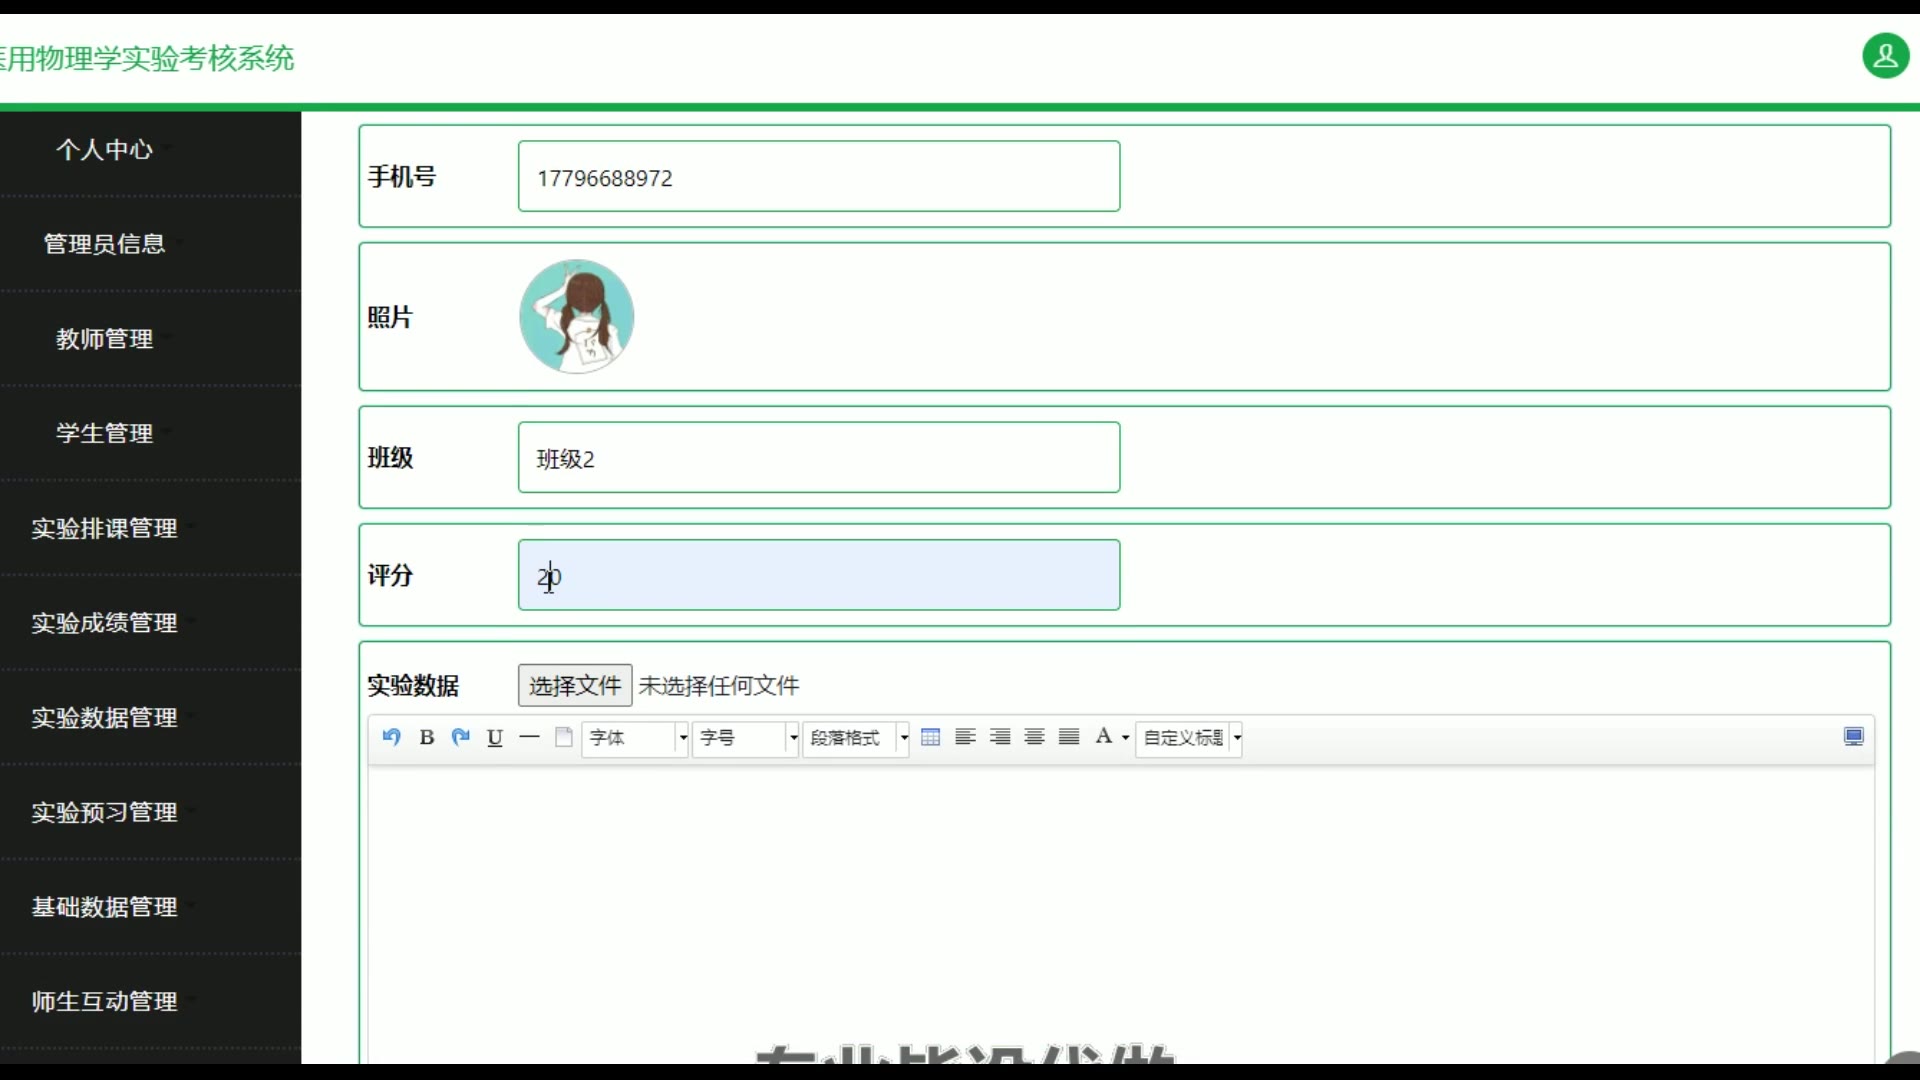Open 学生管理 in the sidebar
1920x1080 pixels.
105,433
